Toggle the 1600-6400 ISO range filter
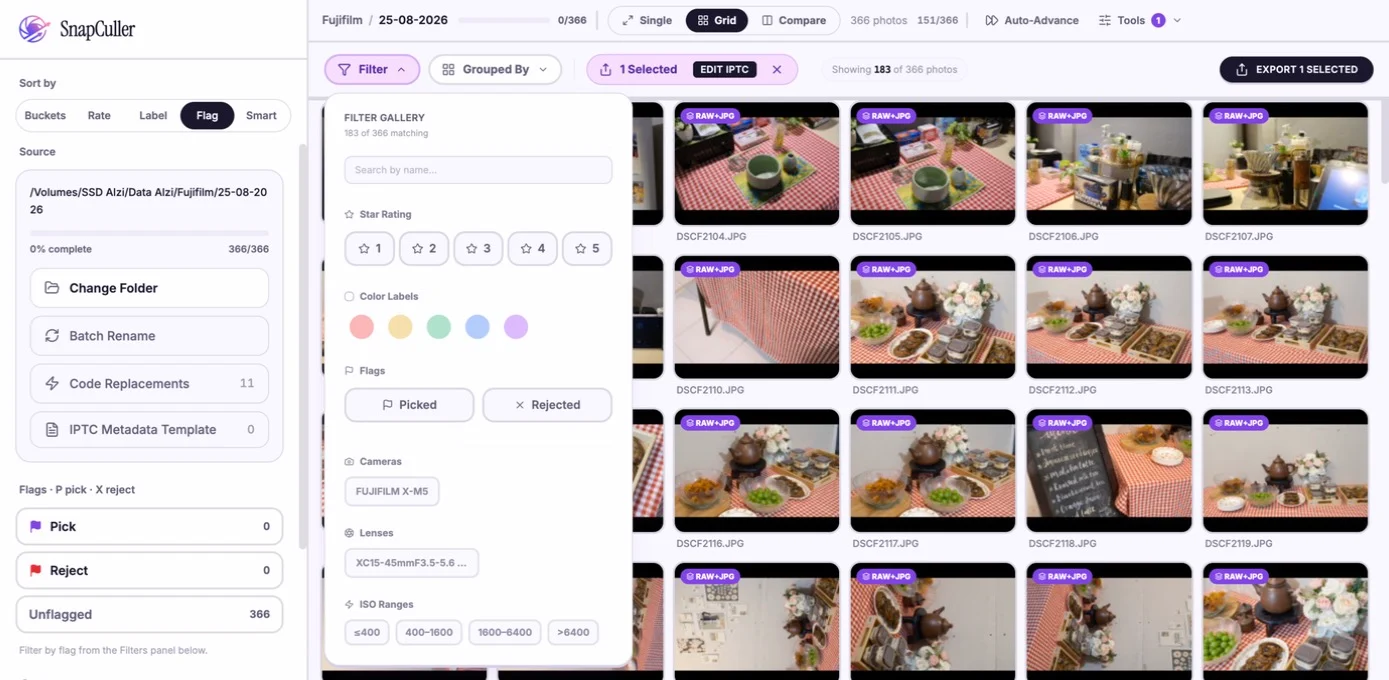1389x680 pixels. click(x=505, y=632)
